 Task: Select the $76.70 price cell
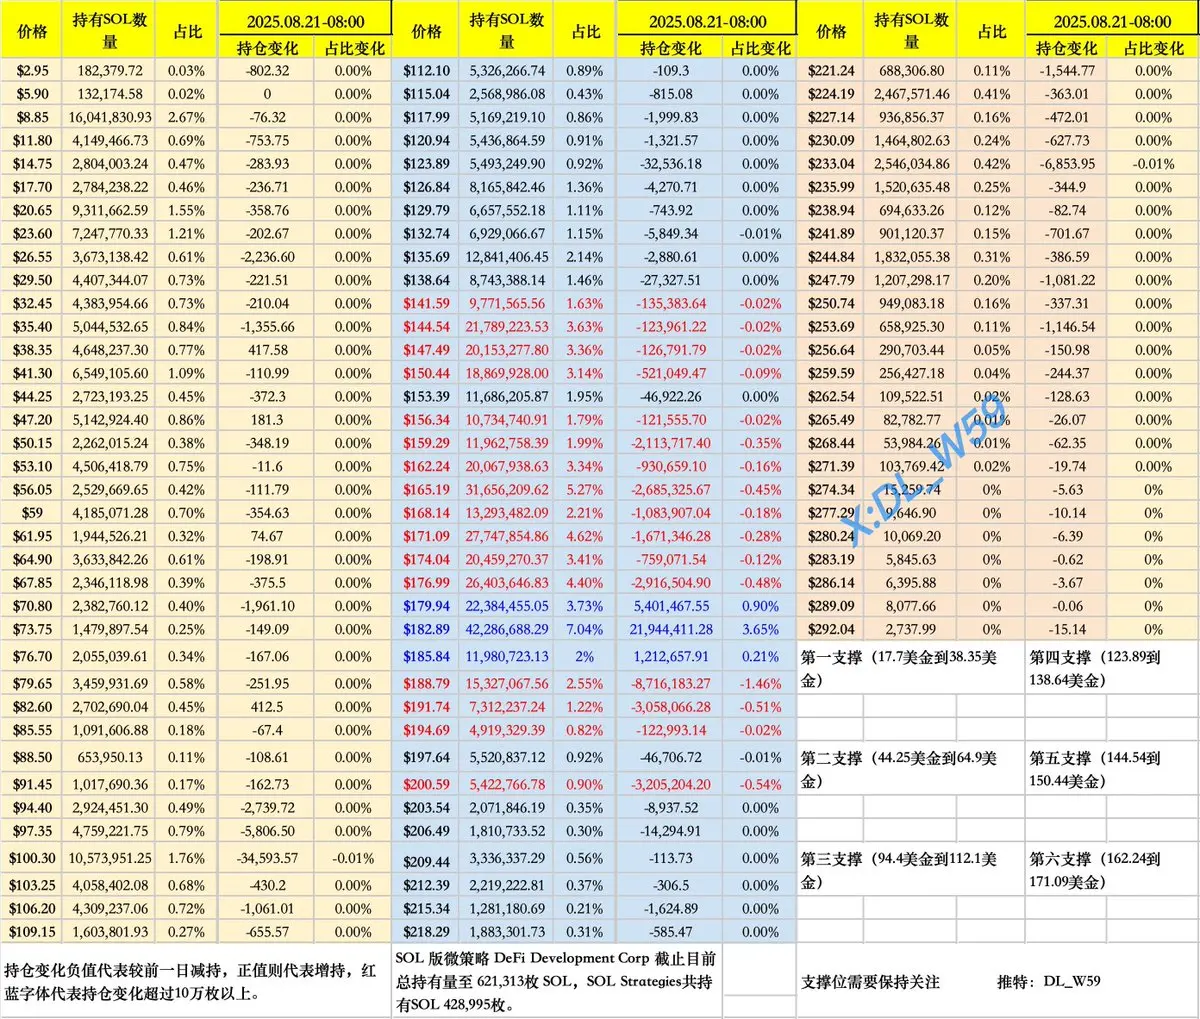pyautogui.click(x=32, y=657)
